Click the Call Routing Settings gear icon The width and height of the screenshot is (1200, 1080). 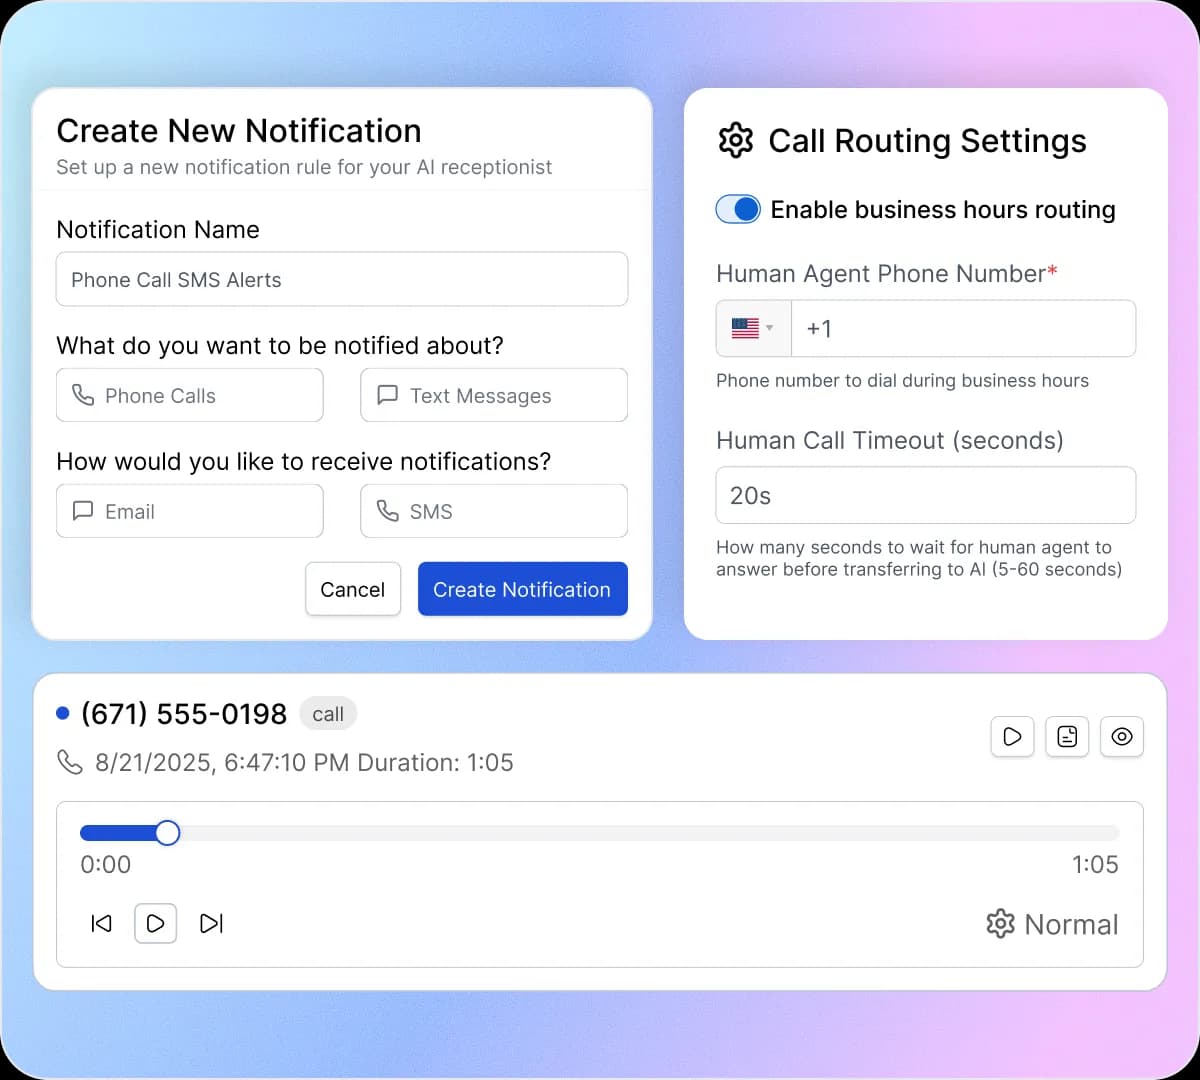point(735,141)
